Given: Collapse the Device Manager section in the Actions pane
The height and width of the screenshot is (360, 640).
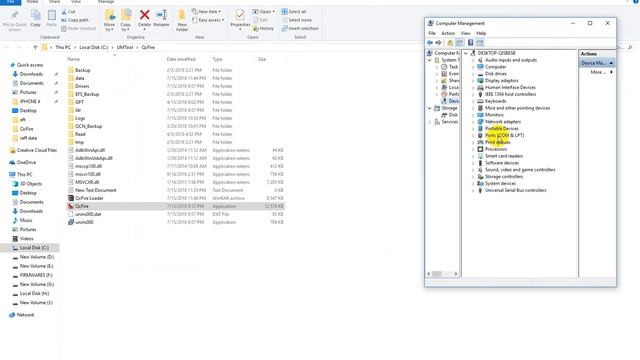Looking at the screenshot, I should click(611, 63).
